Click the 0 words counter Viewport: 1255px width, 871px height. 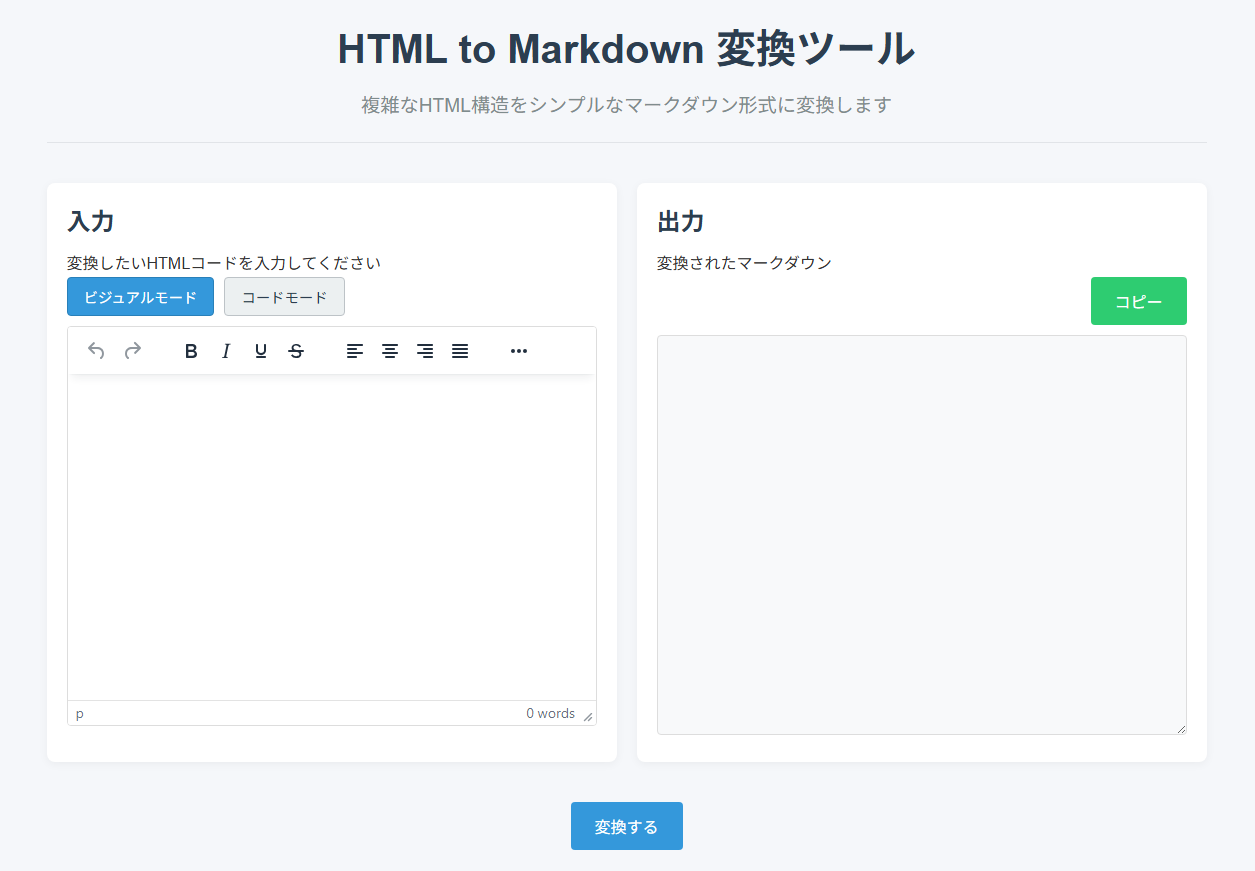(x=550, y=714)
